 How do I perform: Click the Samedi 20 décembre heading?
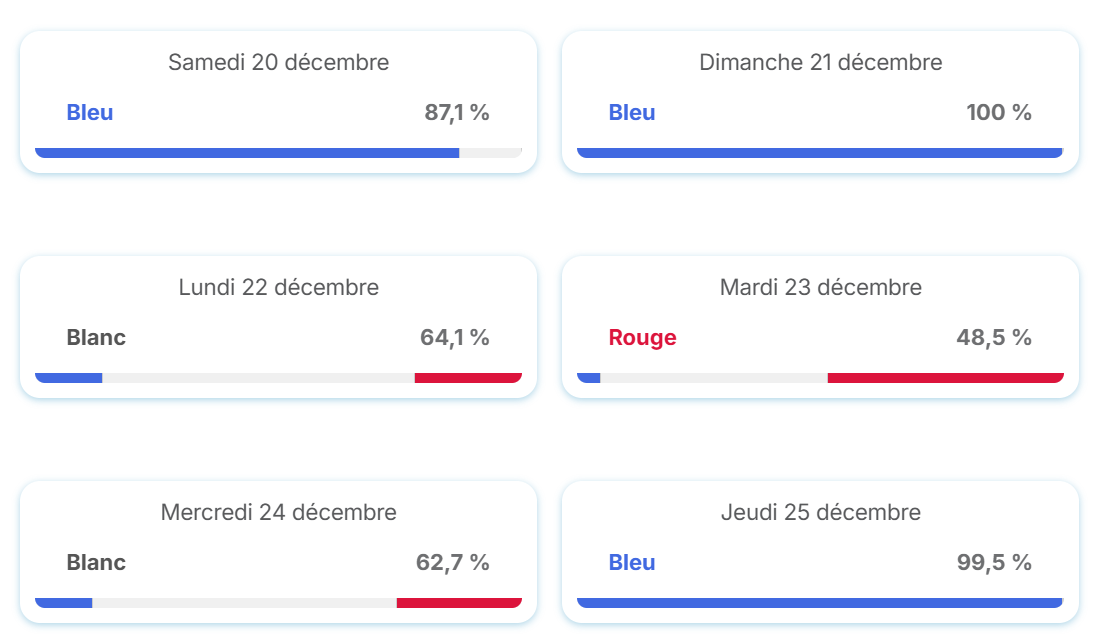click(x=278, y=63)
